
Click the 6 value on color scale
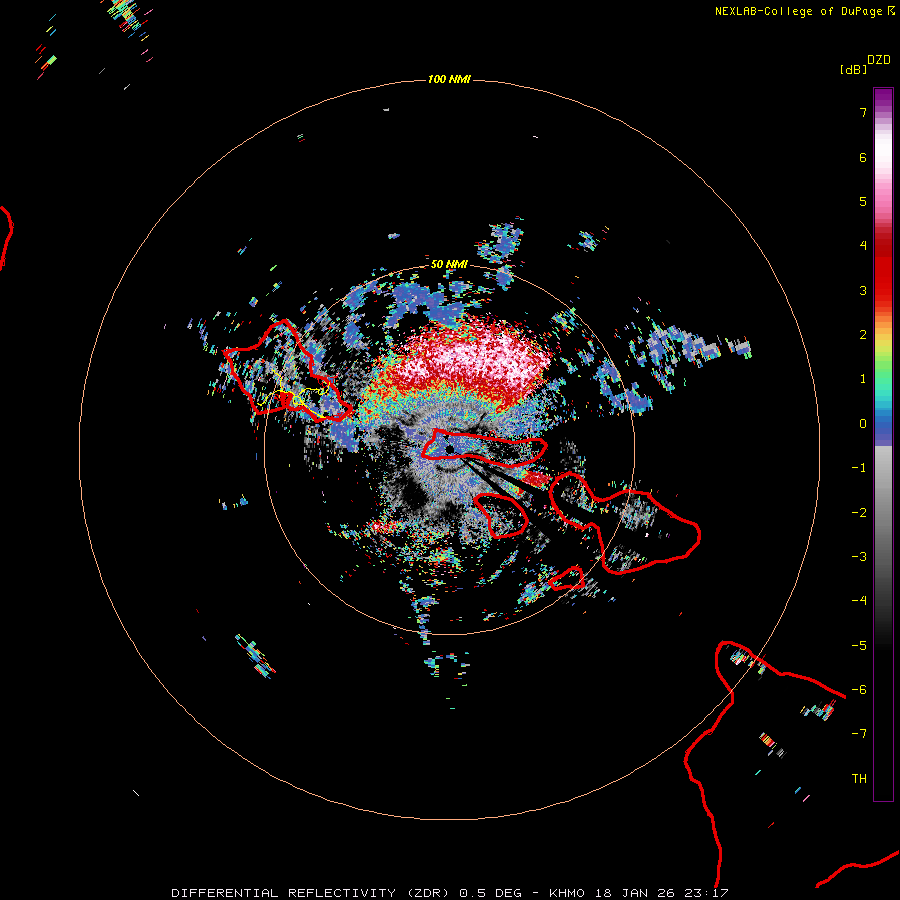pyautogui.click(x=863, y=157)
